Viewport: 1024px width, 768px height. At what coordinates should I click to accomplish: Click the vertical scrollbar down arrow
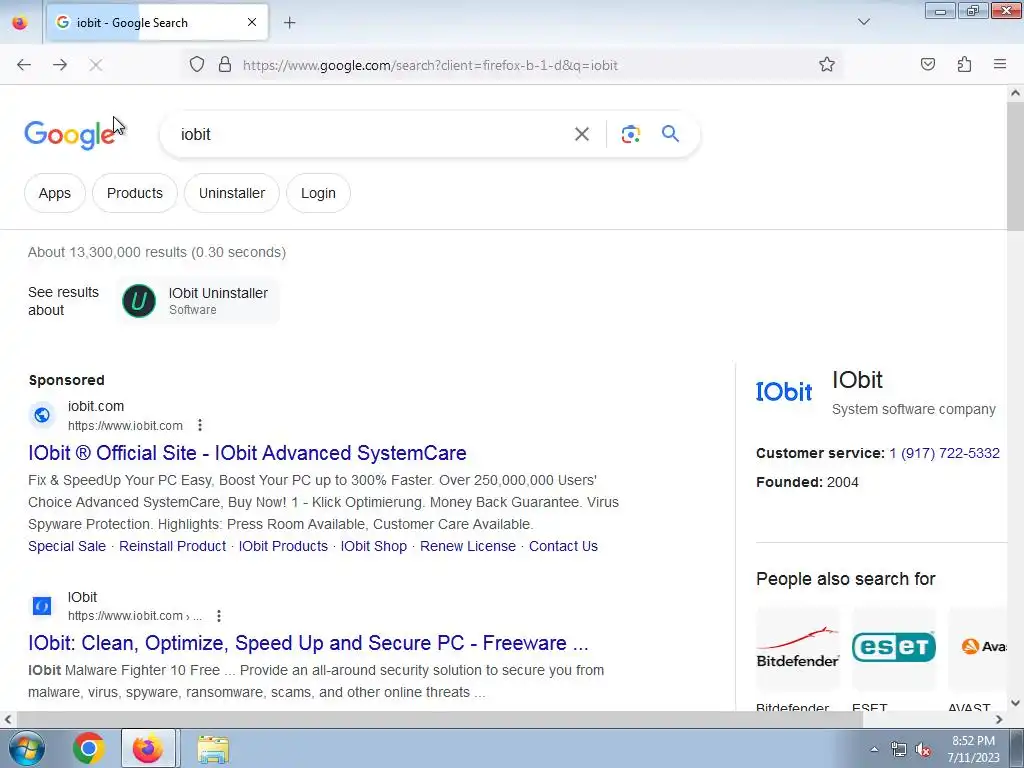1015,703
